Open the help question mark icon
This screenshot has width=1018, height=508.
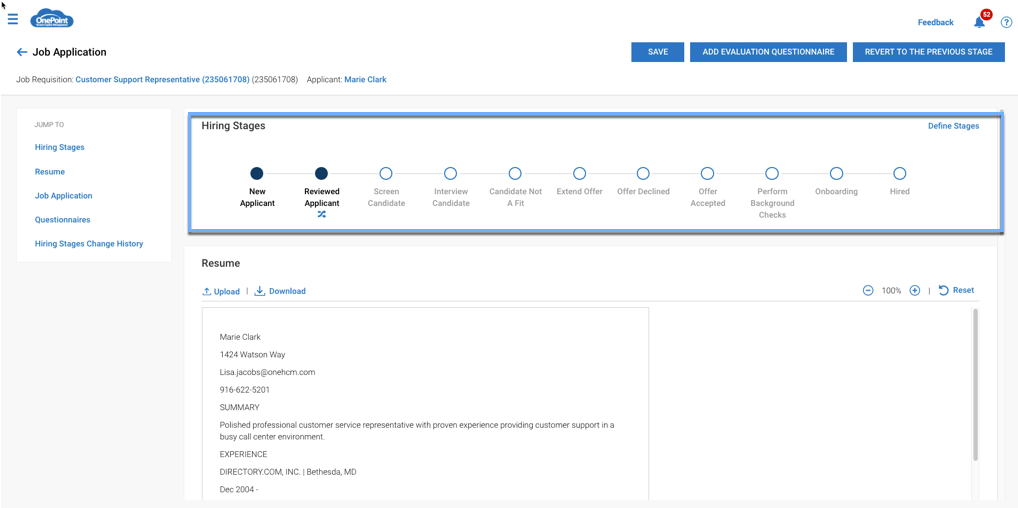click(1006, 23)
